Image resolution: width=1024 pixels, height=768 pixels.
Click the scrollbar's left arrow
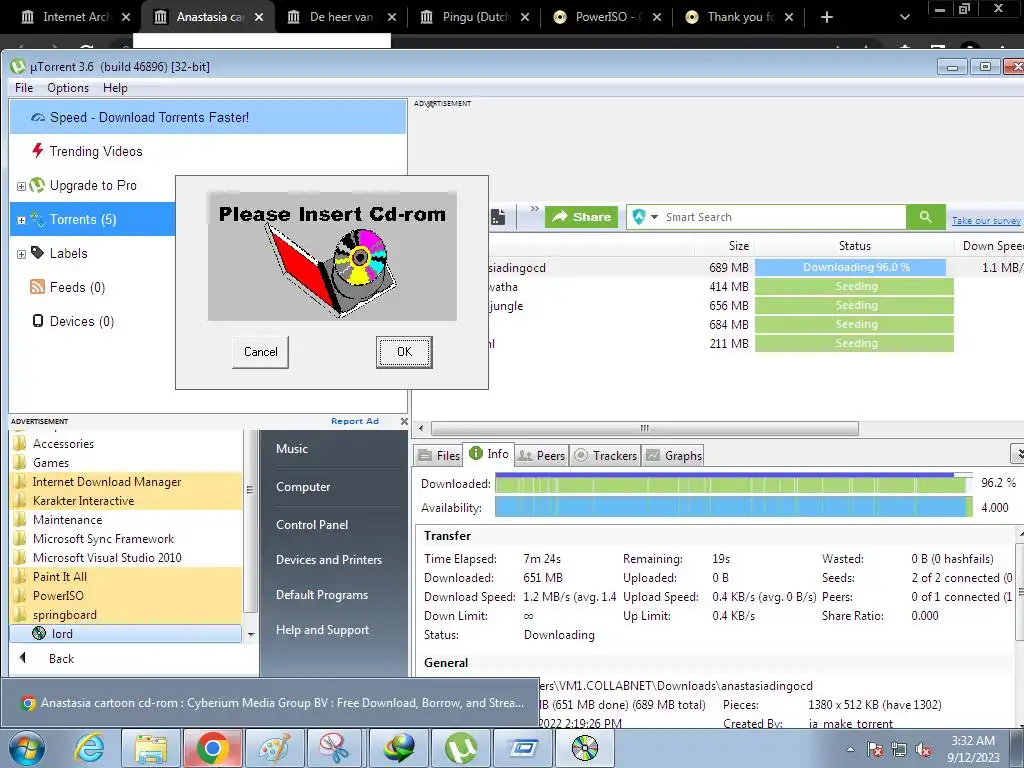tap(421, 428)
